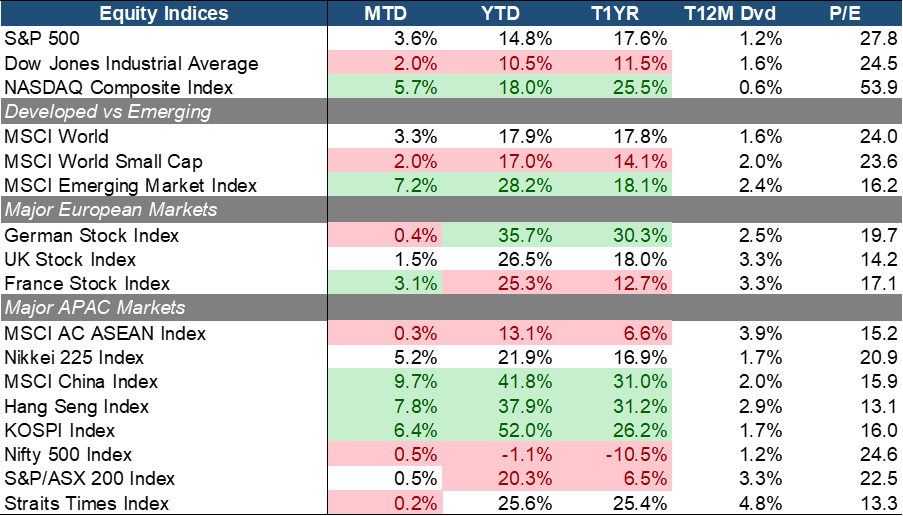Click the 7.2% MTD cell
Image resolution: width=903 pixels, height=516 pixels.
(x=384, y=185)
